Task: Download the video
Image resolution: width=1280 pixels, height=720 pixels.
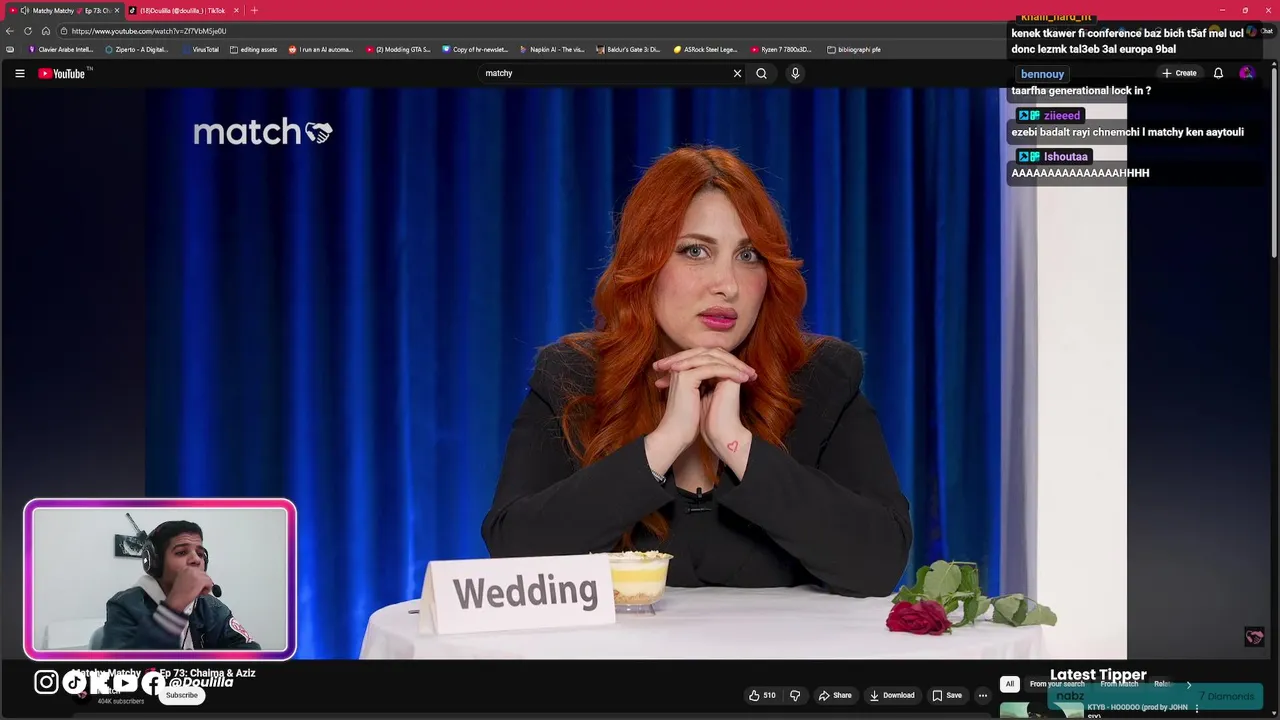Action: click(892, 695)
